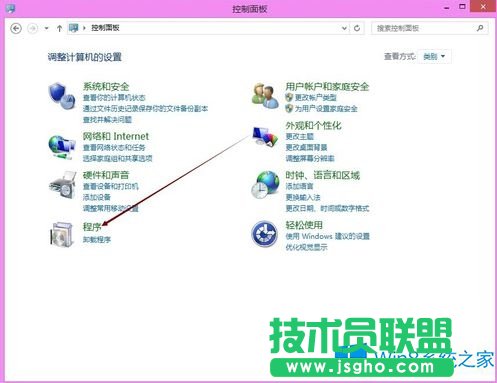Open the 用户帐户和家庭安全 users icon

[265, 96]
